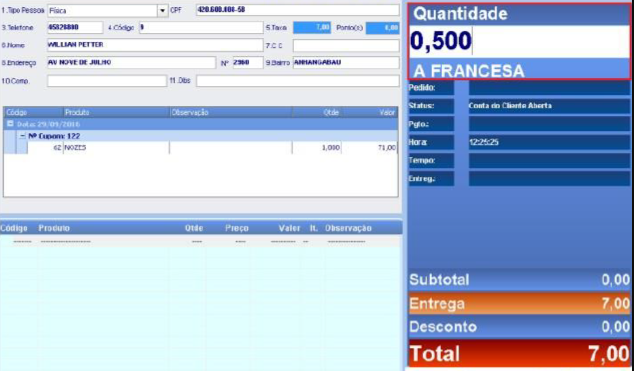Sort by Produto column in history table
The width and height of the screenshot is (634, 371).
click(116, 112)
